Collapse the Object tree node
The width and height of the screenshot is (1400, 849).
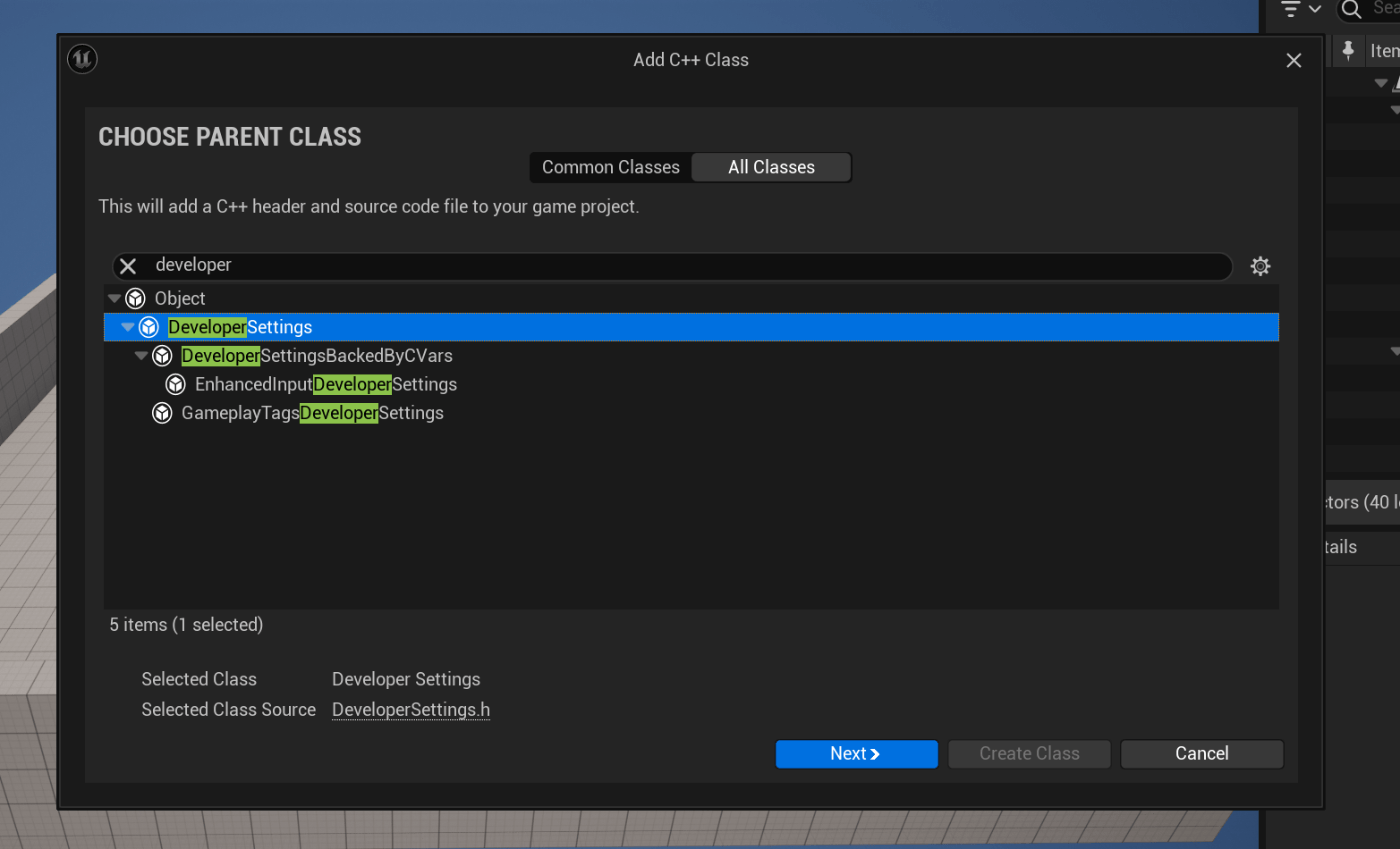pyautogui.click(x=115, y=298)
